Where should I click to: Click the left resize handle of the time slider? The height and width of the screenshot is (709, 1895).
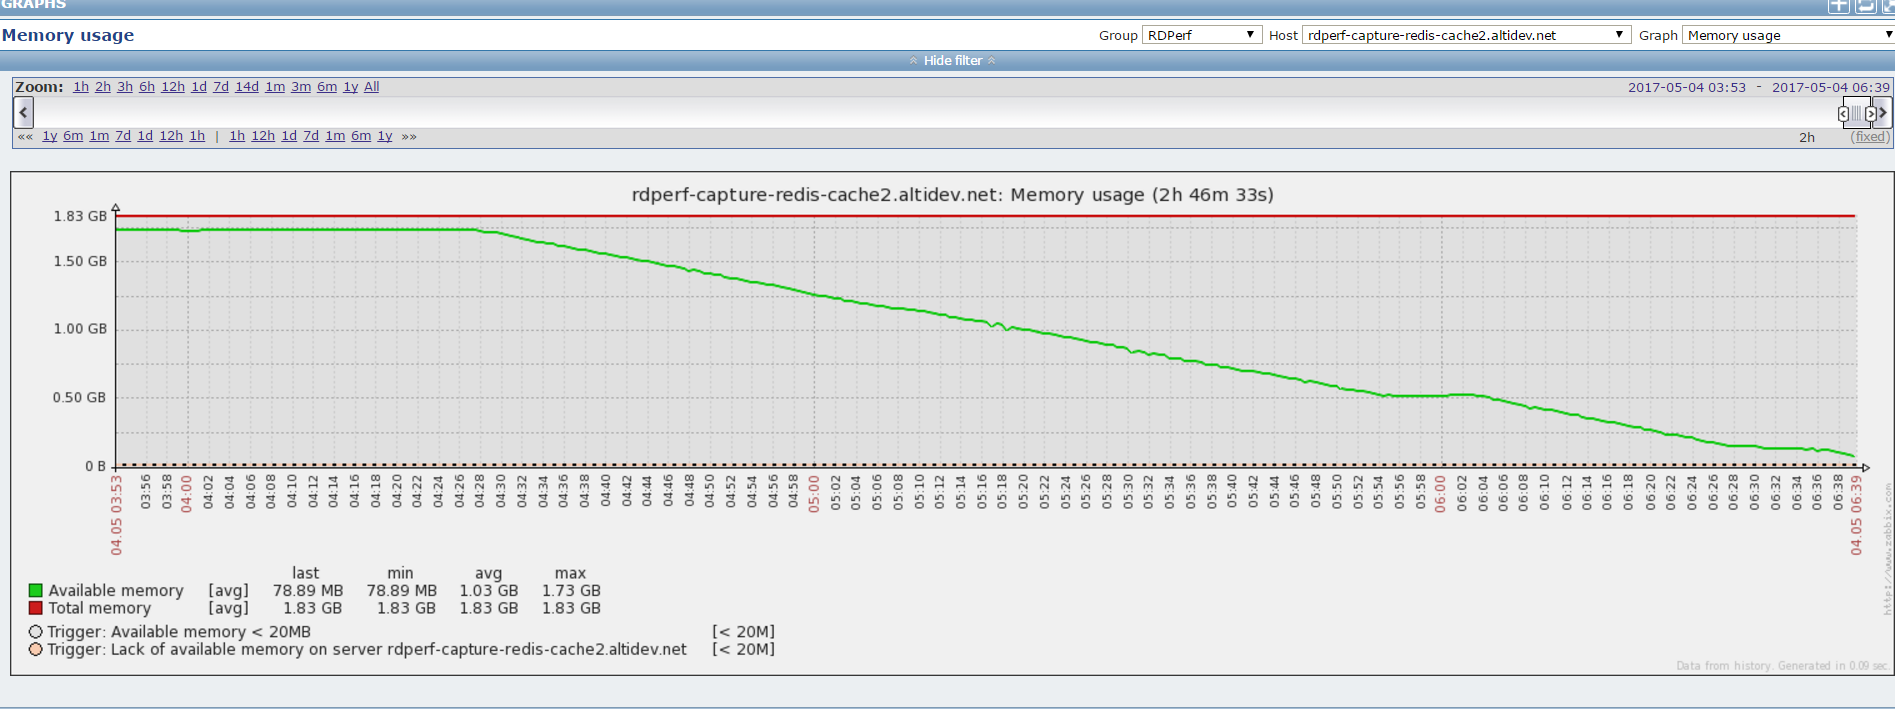click(x=1843, y=113)
